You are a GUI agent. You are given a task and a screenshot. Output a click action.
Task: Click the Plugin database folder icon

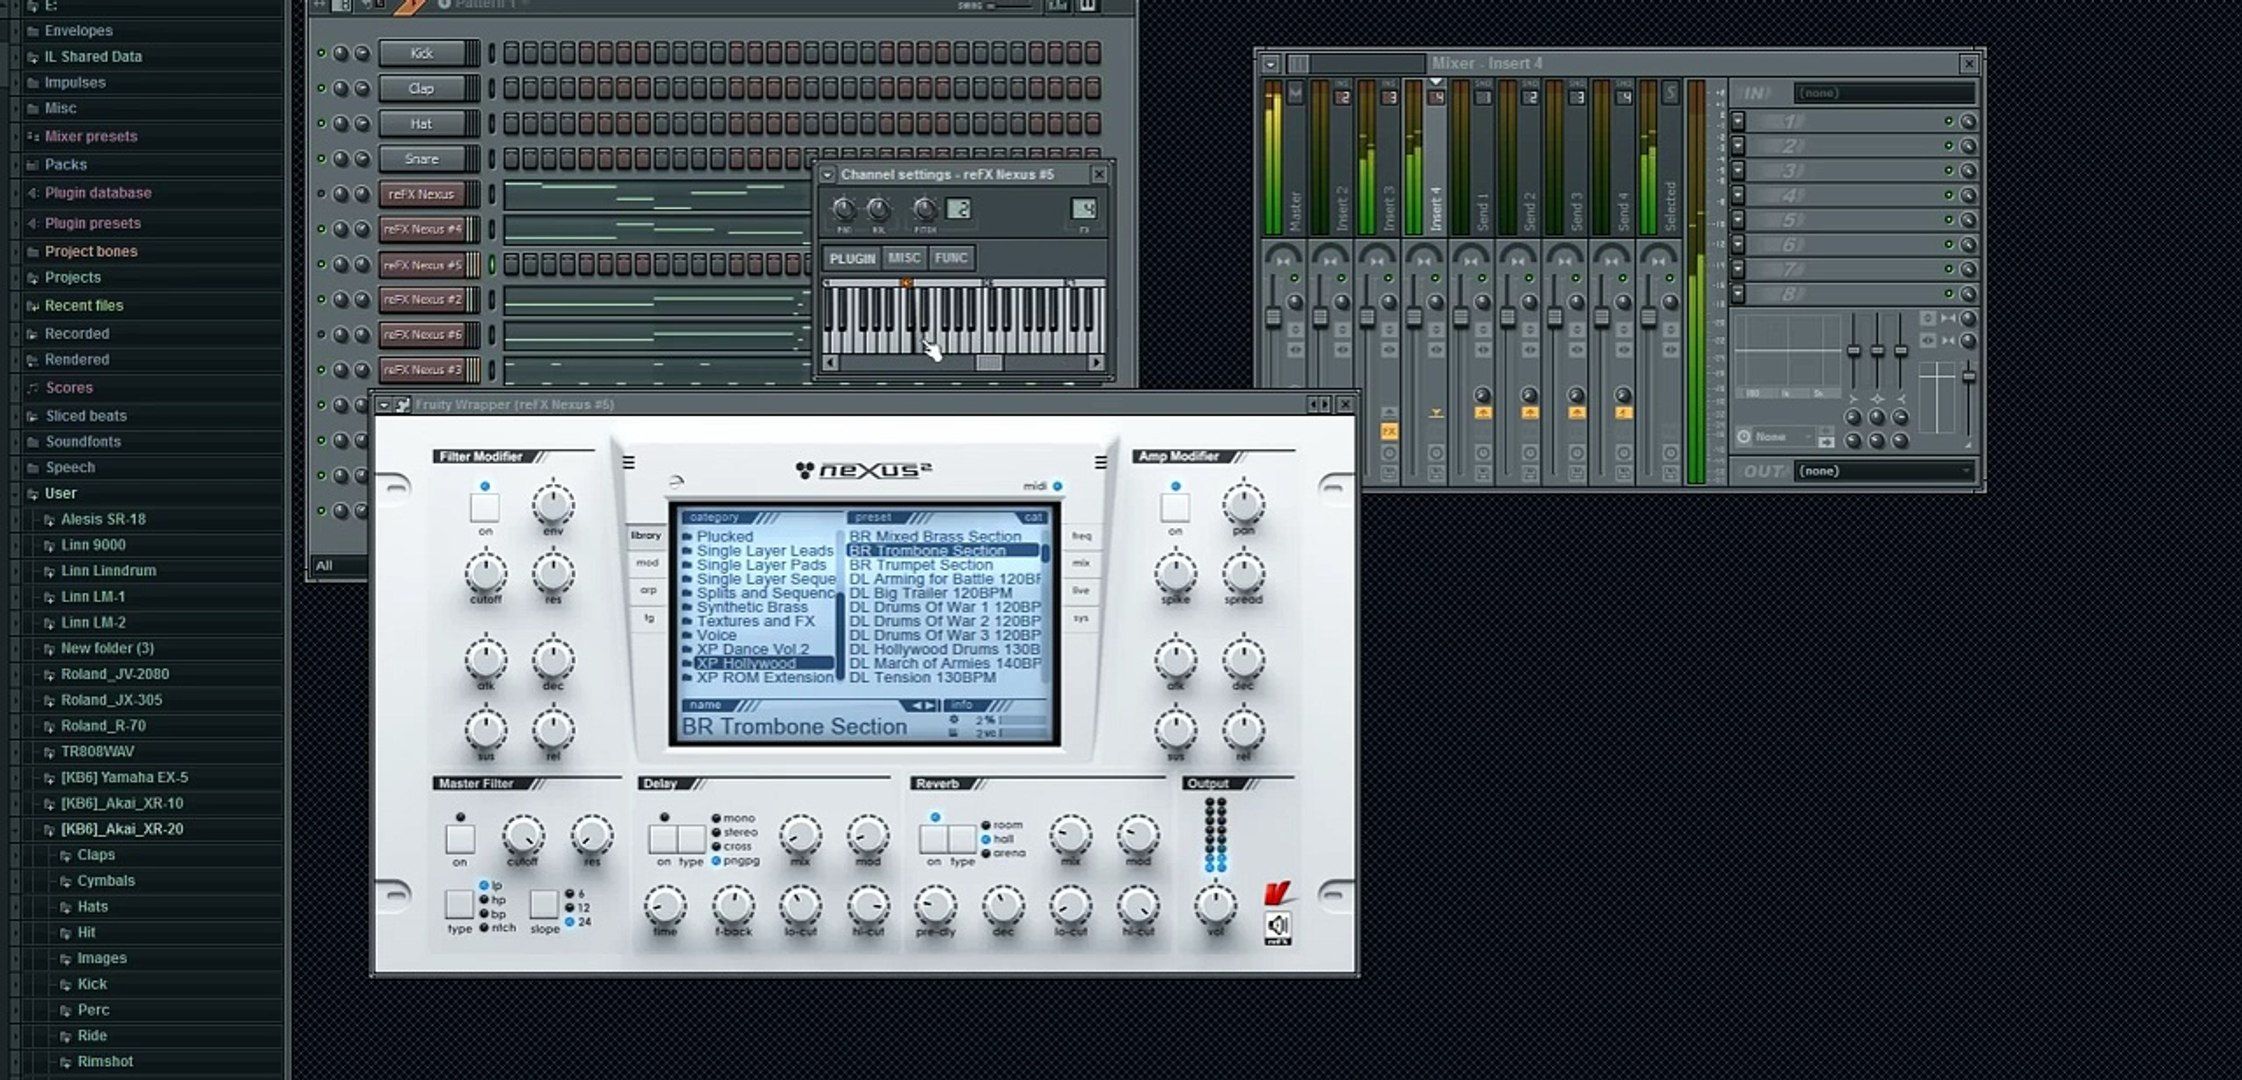tap(33, 193)
